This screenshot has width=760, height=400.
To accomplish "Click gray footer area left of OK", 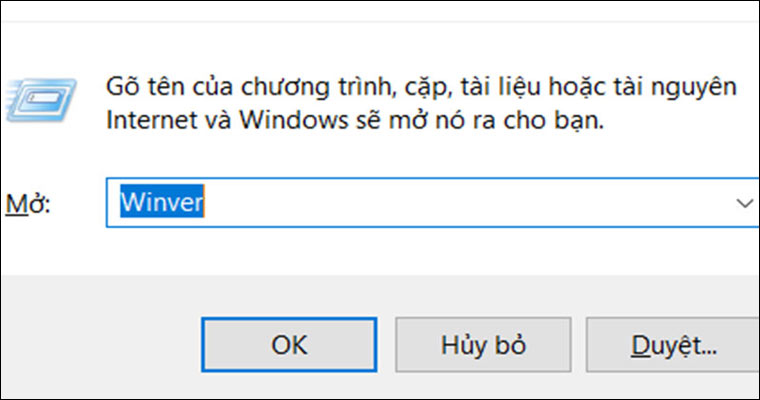I will click(100, 345).
